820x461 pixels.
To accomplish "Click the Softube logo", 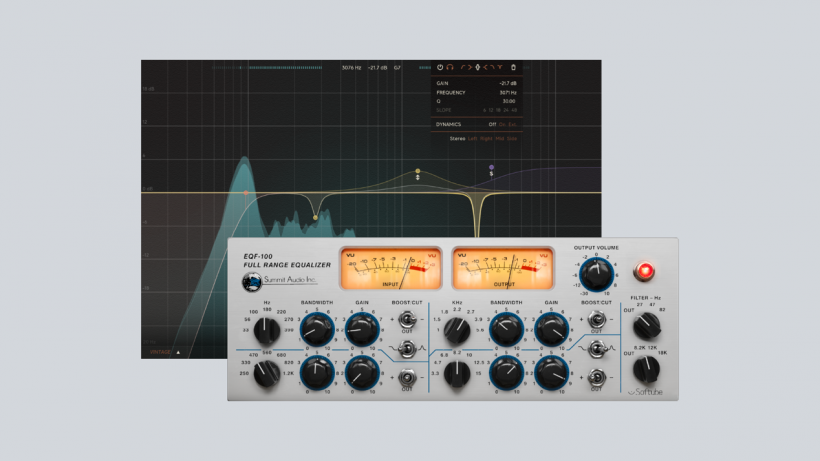I will tap(645, 392).
